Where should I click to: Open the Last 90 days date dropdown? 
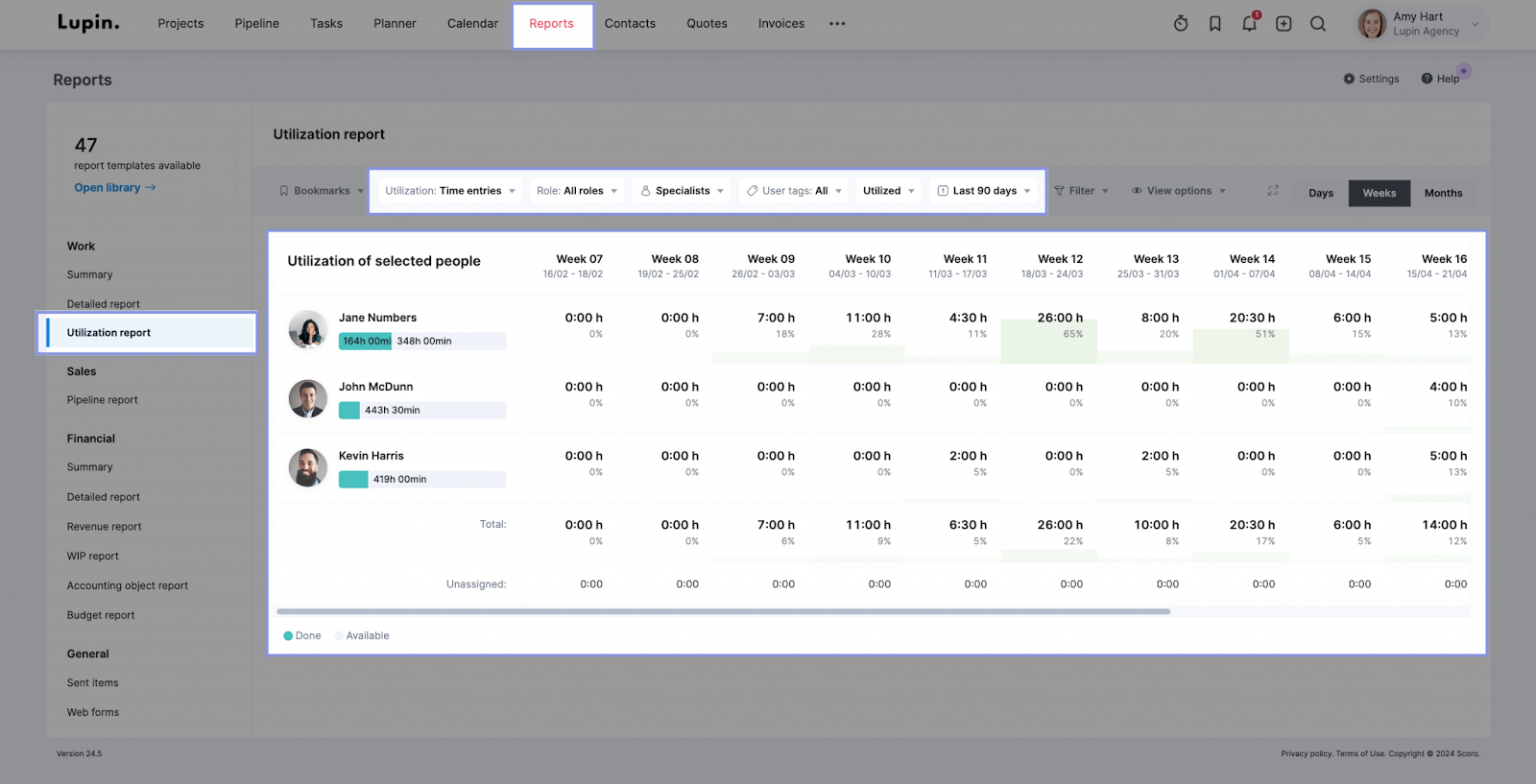[984, 190]
